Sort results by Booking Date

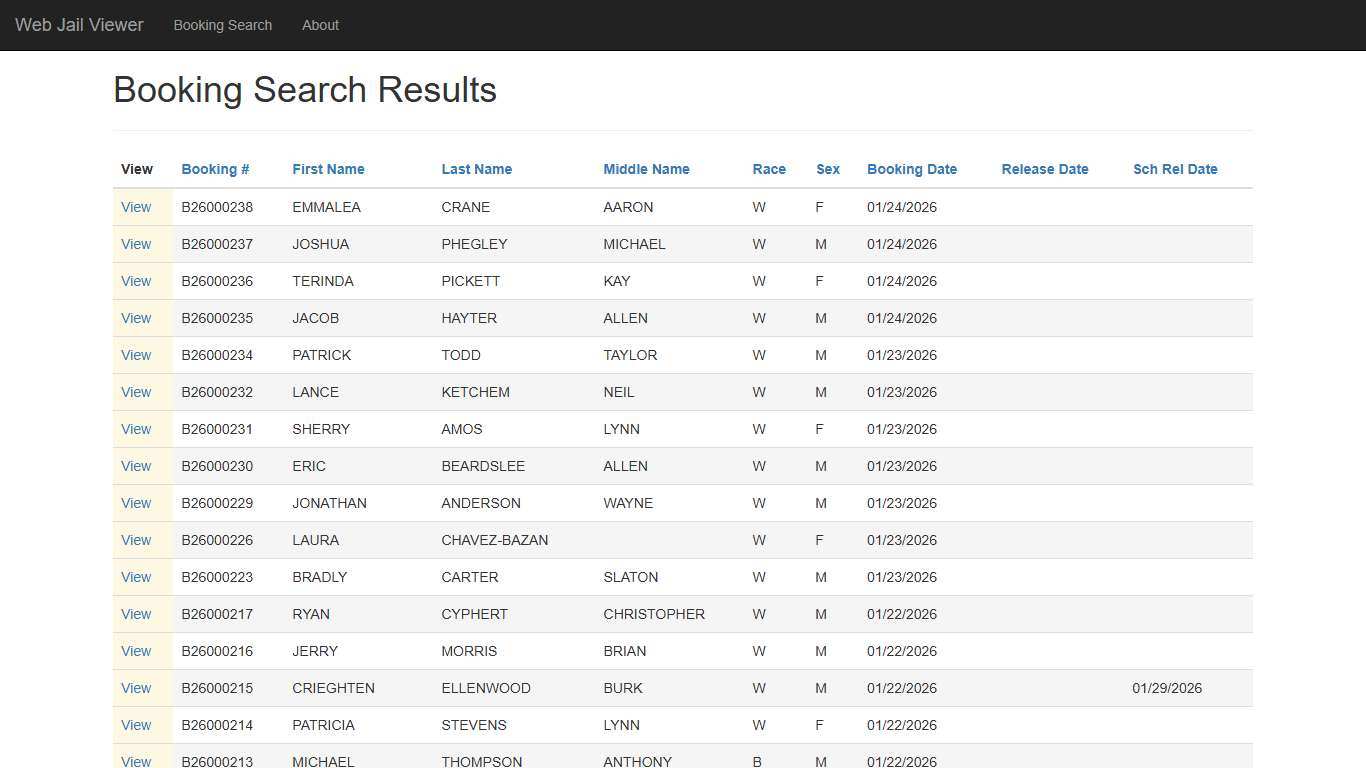pos(912,169)
